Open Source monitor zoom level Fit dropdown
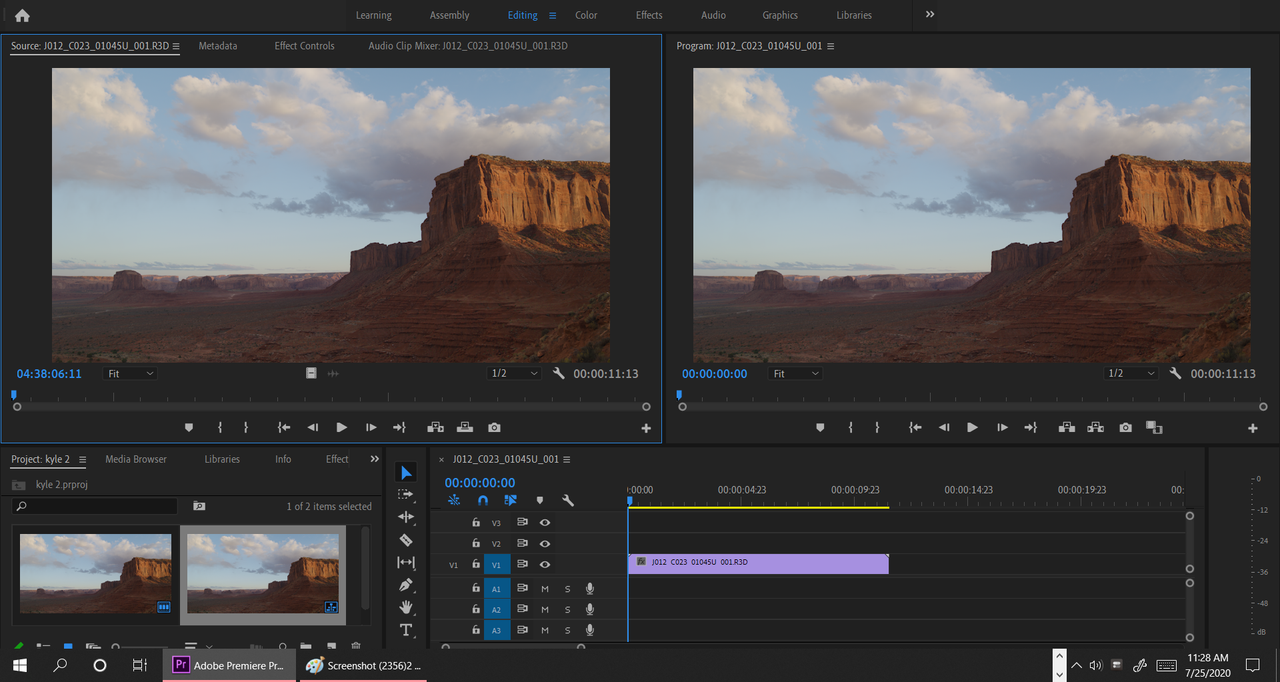1280x682 pixels. click(x=130, y=373)
